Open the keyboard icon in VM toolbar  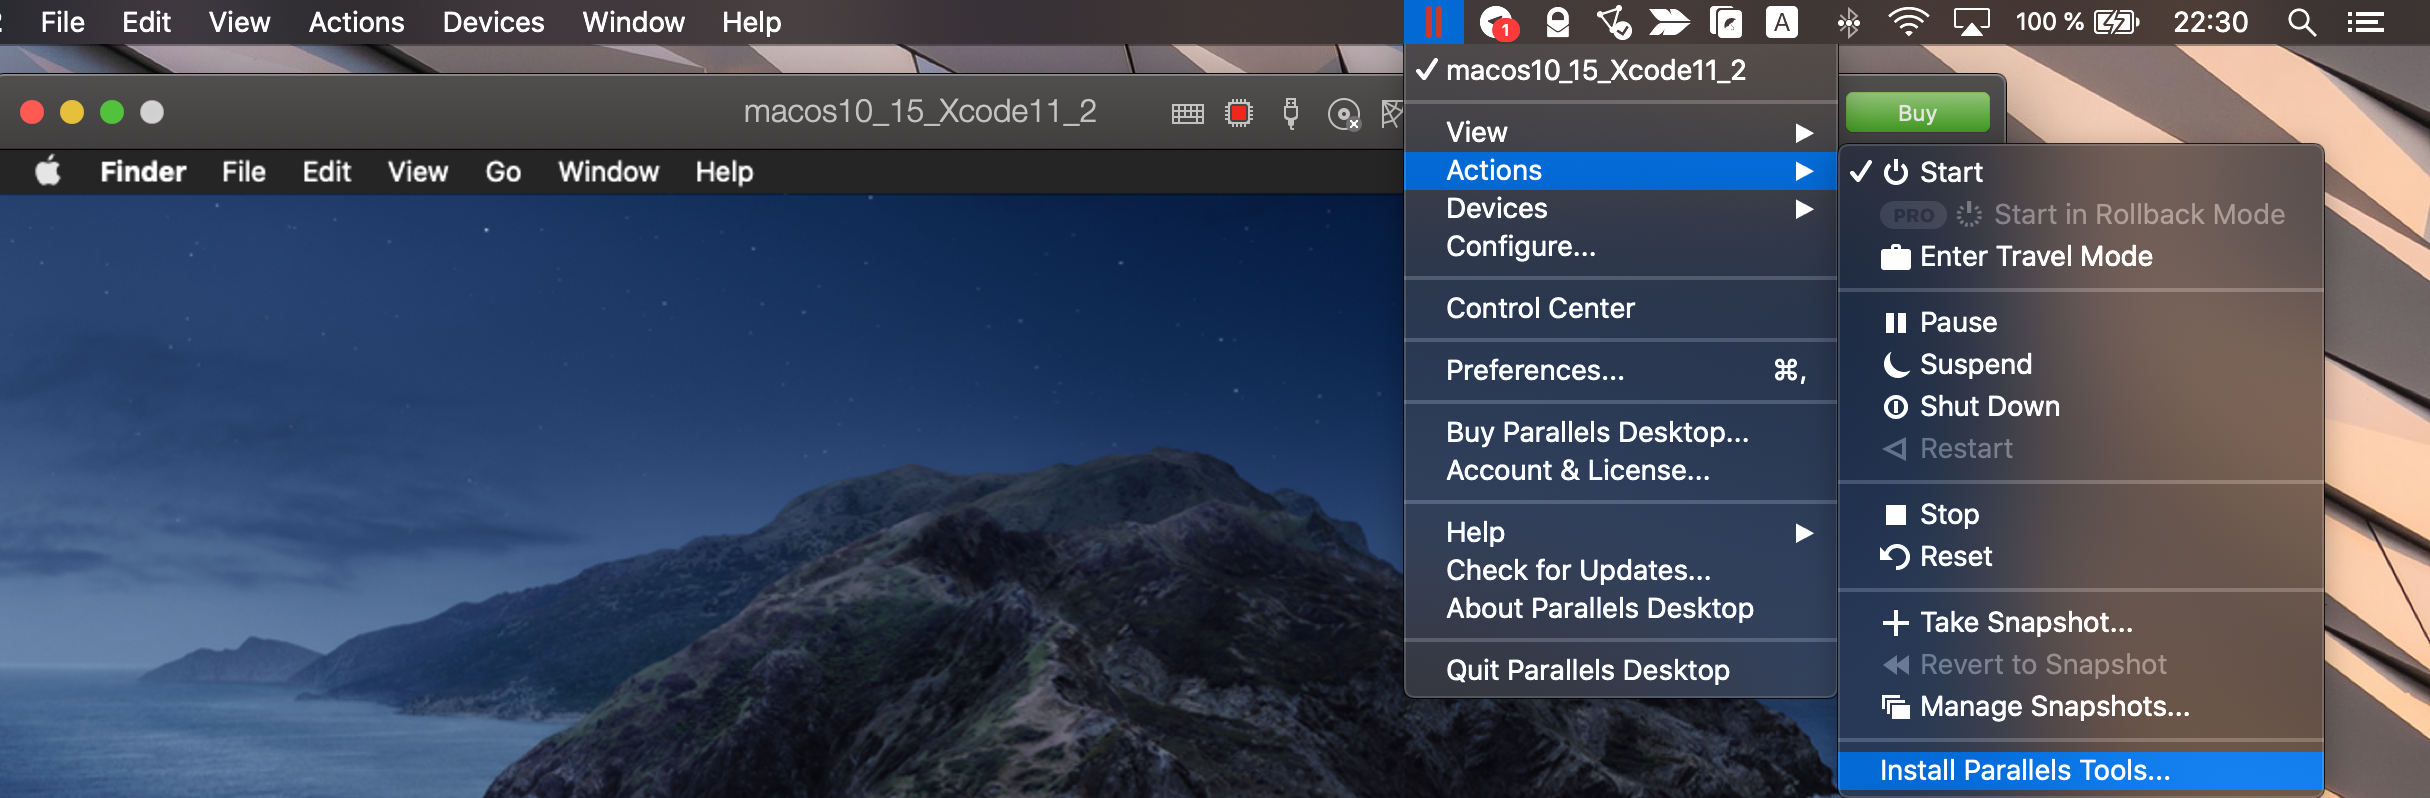click(x=1187, y=114)
